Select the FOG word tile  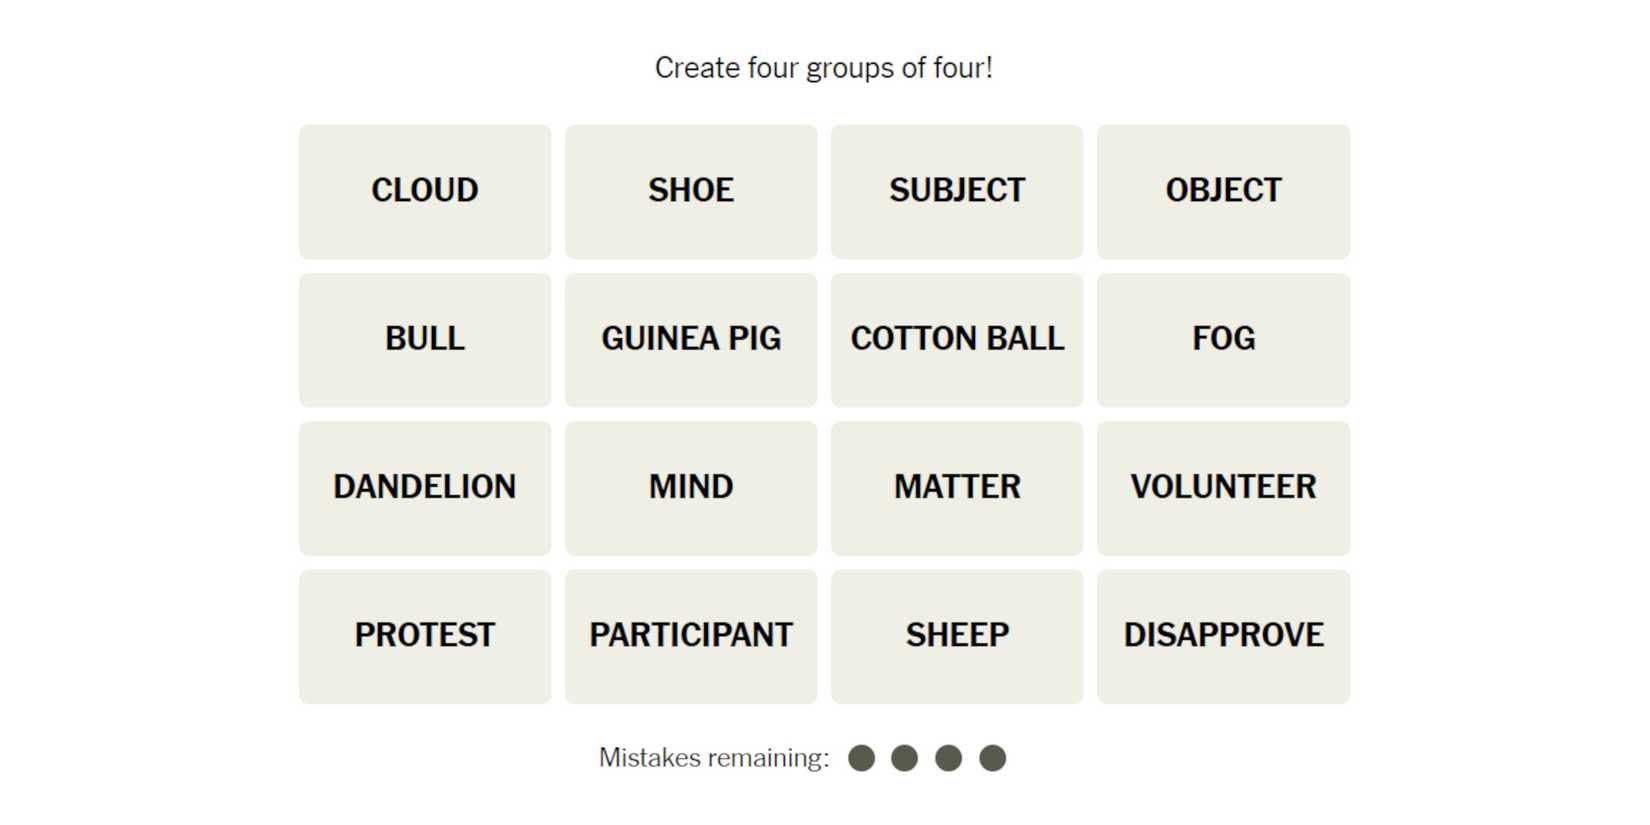1223,339
